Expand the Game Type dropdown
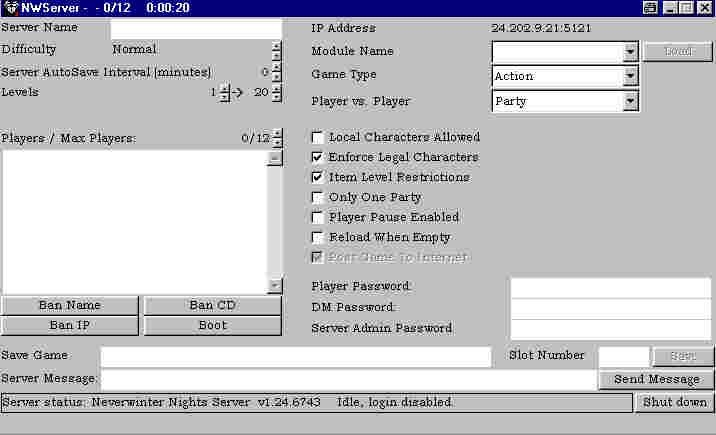 pos(630,76)
